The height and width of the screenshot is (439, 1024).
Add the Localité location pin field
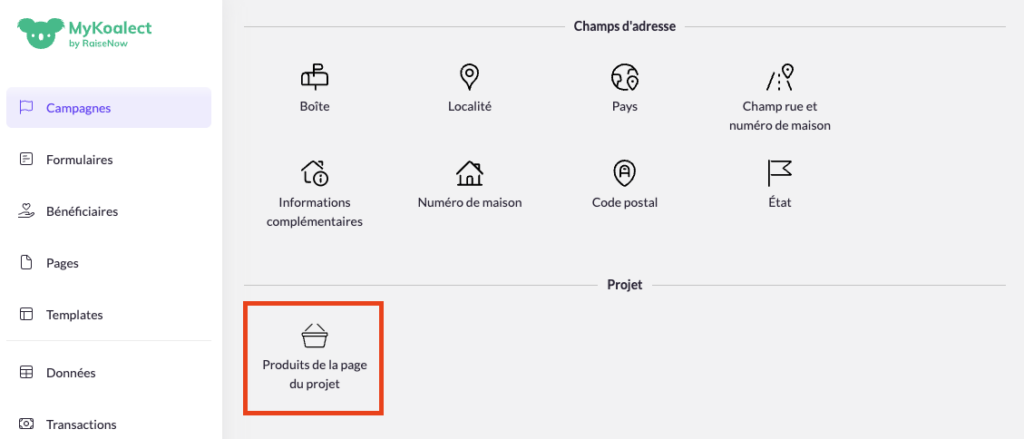pyautogui.click(x=469, y=76)
